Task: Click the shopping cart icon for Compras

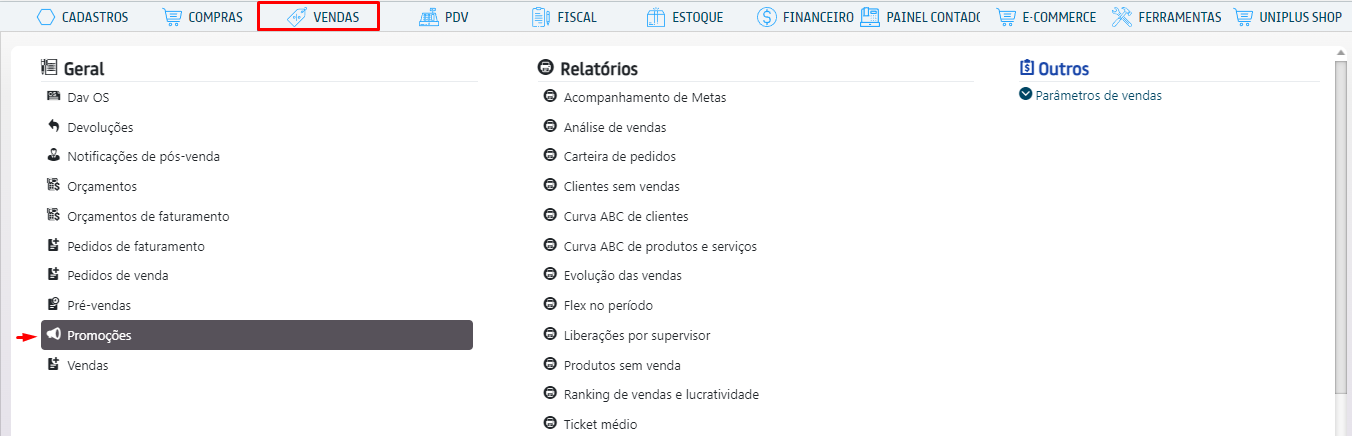Action: (x=172, y=17)
